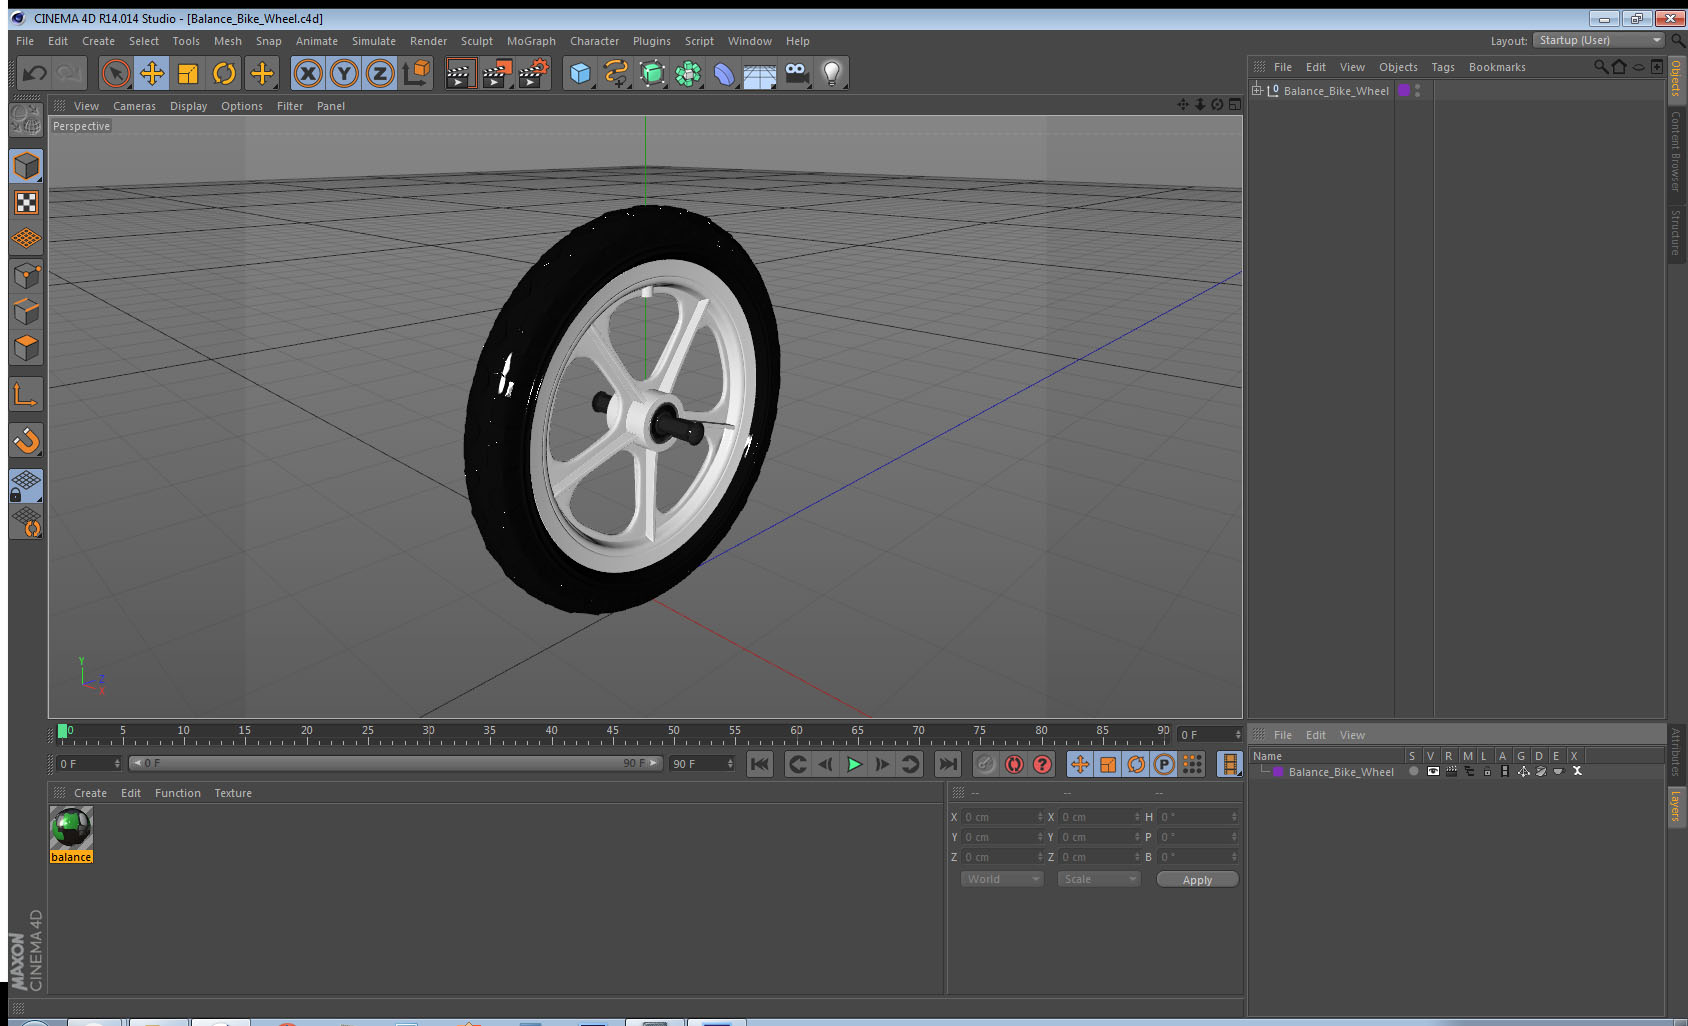
Task: Switch to Points mode
Action: click(x=26, y=276)
